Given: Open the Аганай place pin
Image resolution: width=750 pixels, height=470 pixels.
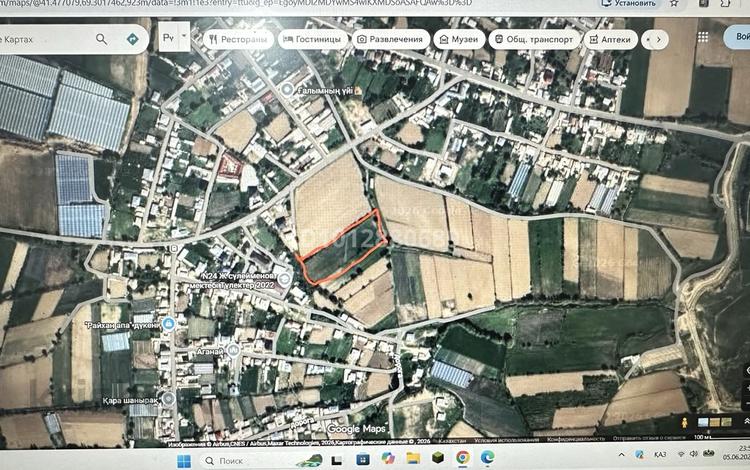Looking at the screenshot, I should pos(232,350).
